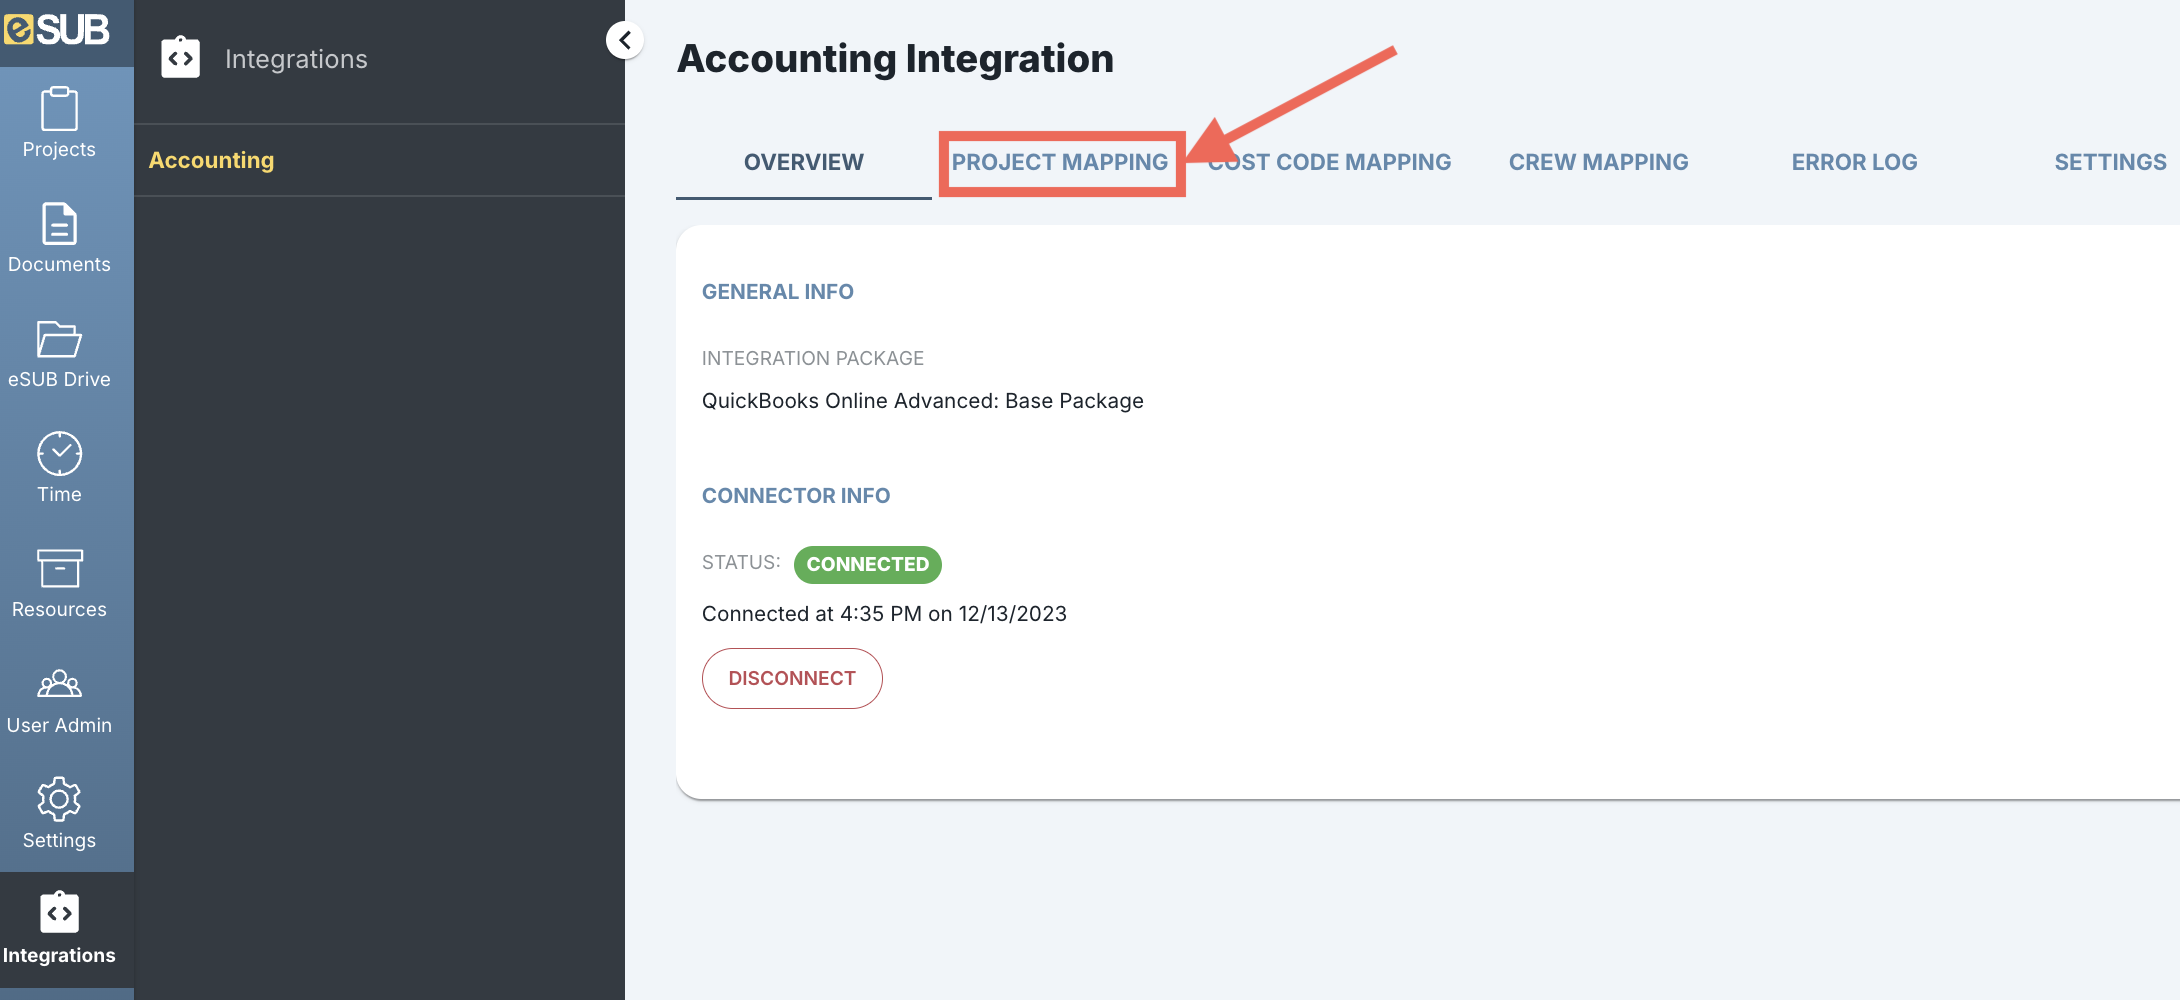Click the Accounting Integration page title
The height and width of the screenshot is (1000, 2180).
(895, 59)
